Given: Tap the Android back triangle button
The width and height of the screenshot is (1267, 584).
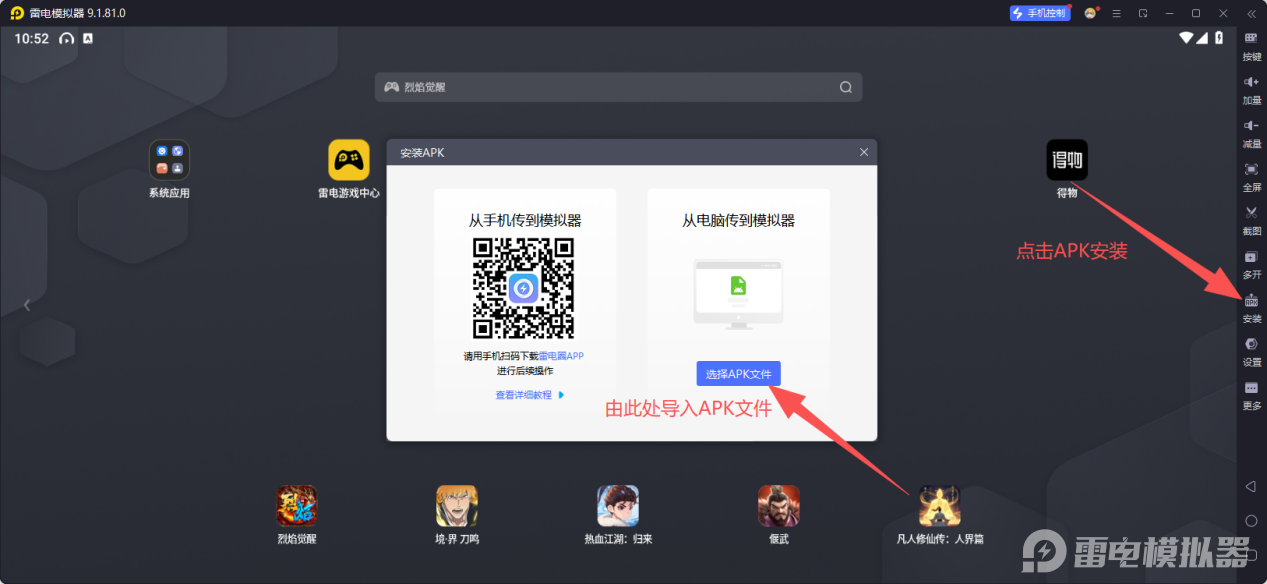Looking at the screenshot, I should pos(1250,486).
